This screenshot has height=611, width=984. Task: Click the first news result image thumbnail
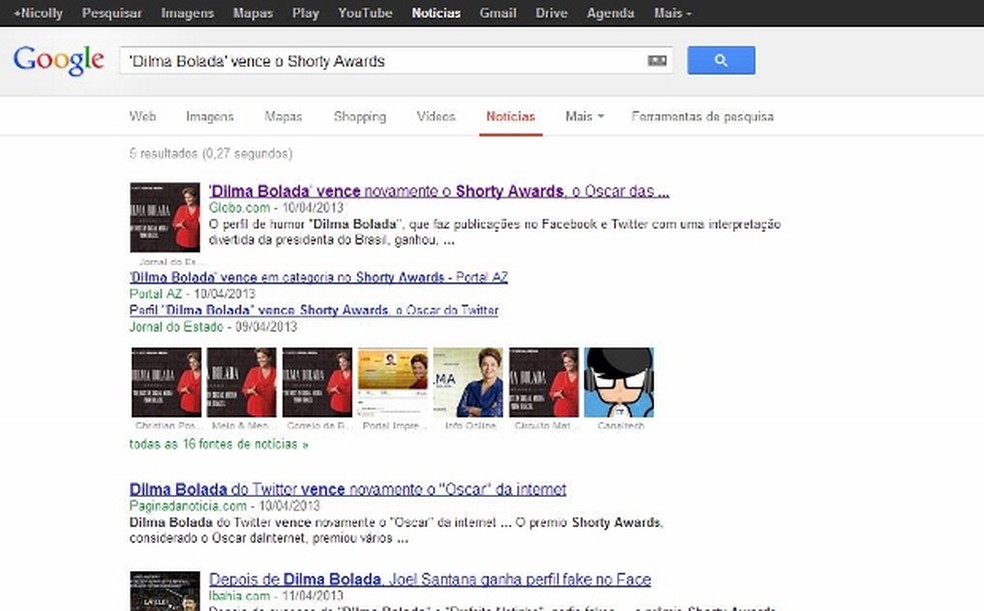[x=164, y=217]
